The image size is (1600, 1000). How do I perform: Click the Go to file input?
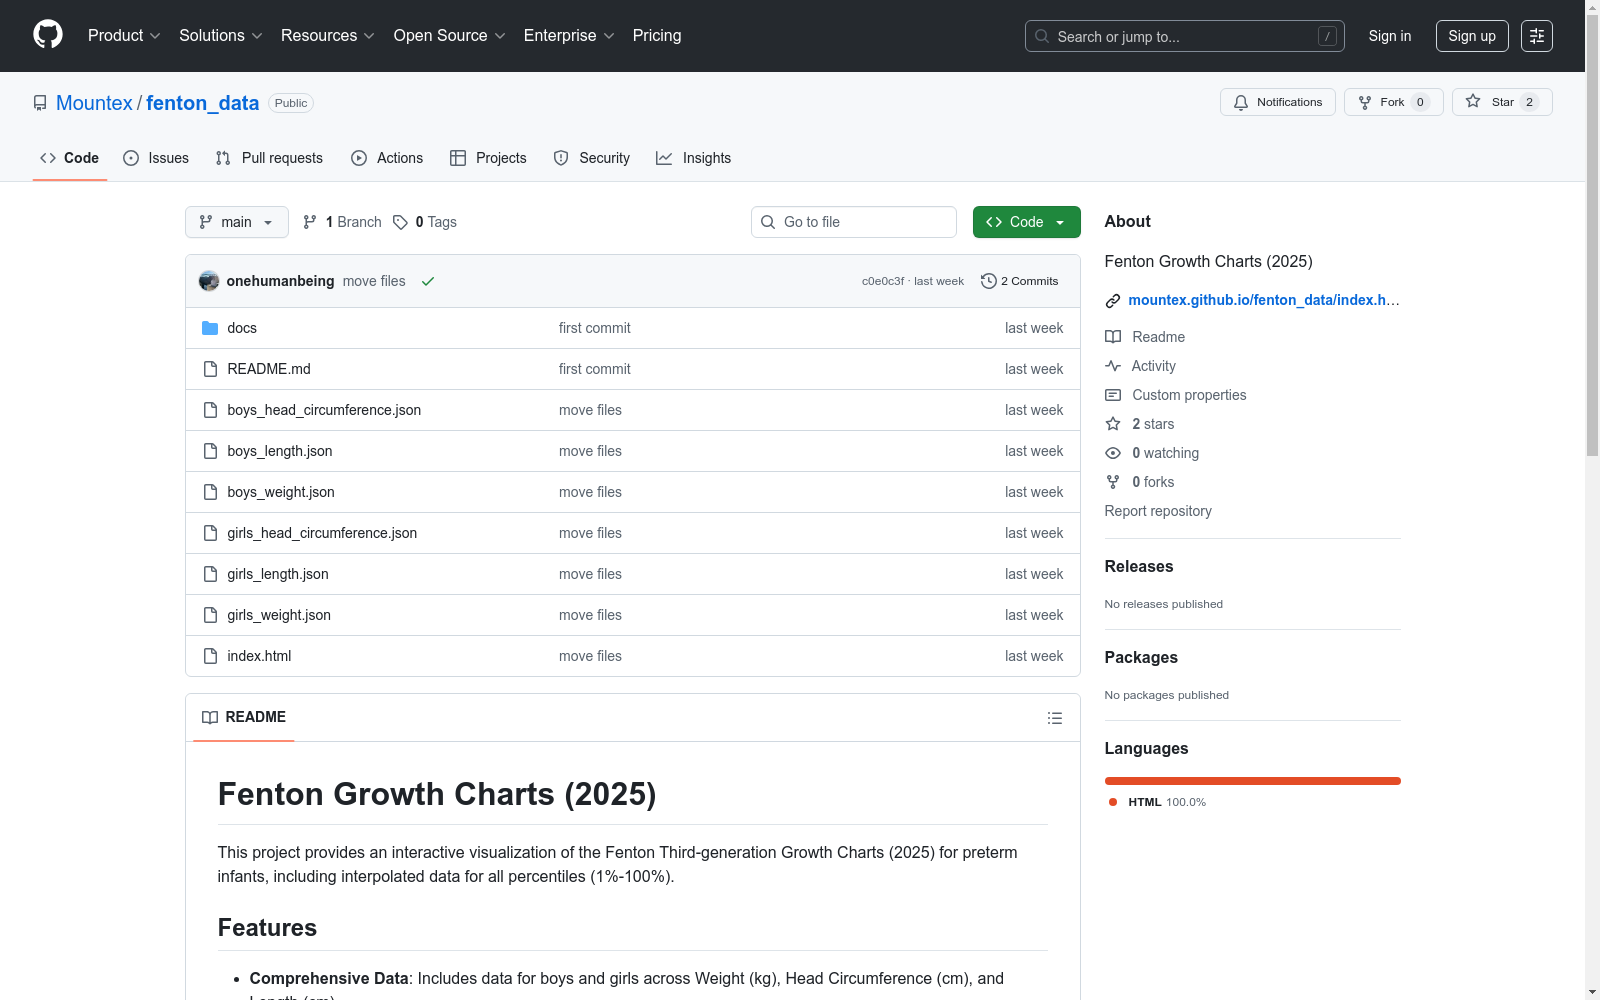pyautogui.click(x=854, y=222)
